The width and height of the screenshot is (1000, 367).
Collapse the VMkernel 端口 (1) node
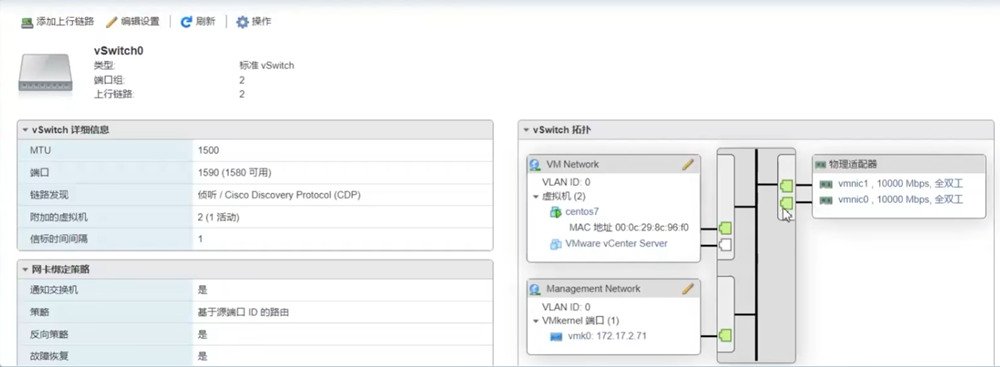536,321
